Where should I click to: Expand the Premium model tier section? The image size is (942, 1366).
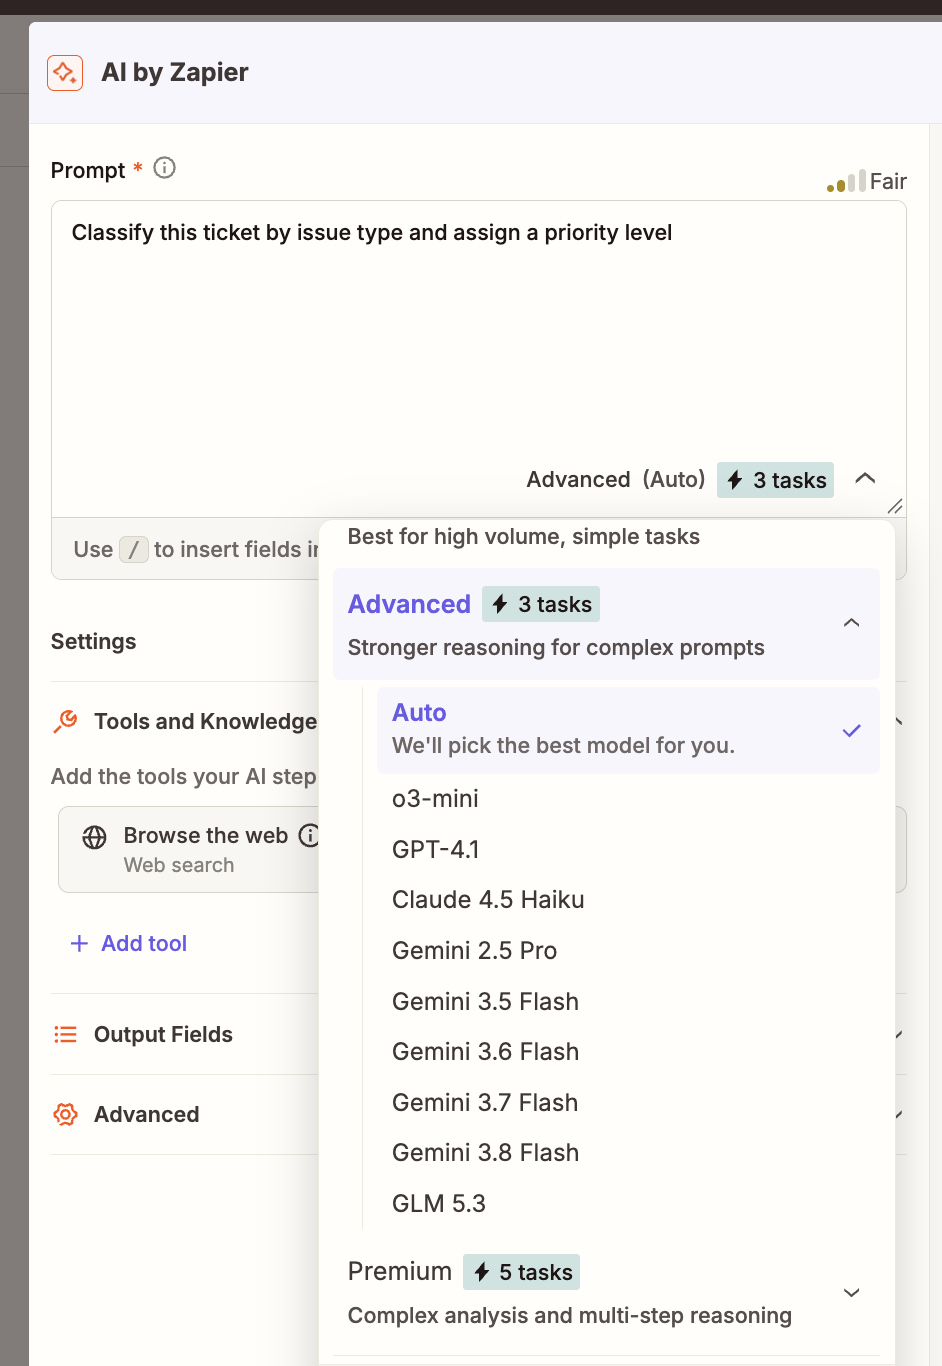(x=852, y=1293)
